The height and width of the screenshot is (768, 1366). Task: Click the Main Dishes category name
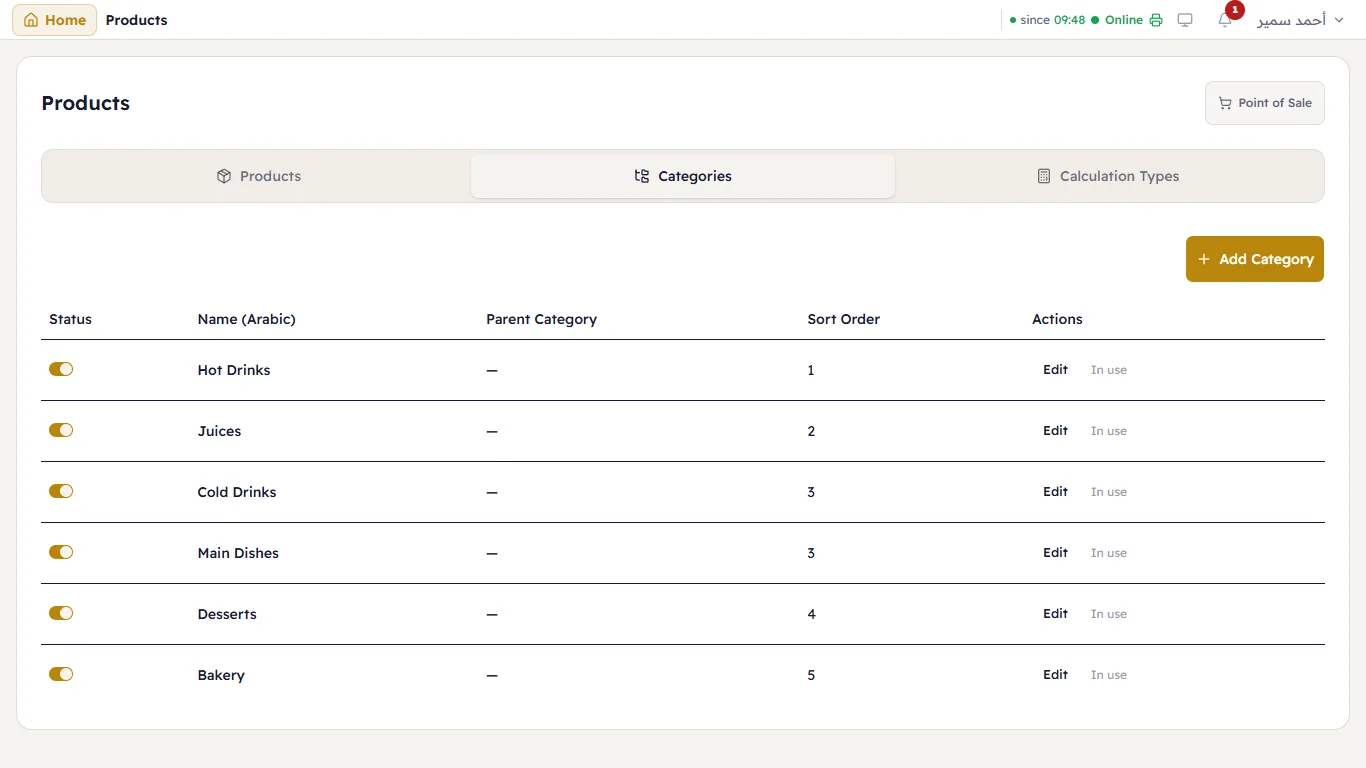tap(238, 553)
